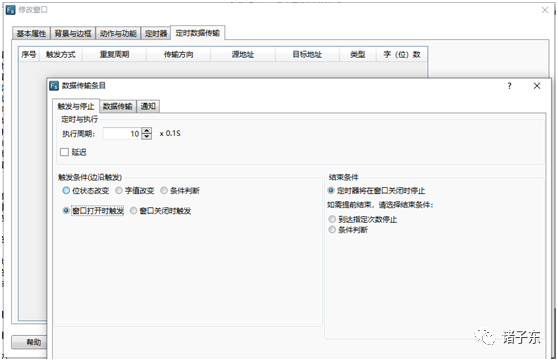Increase 执行周期 with up arrow
This screenshot has height=361, width=558.
(147, 131)
